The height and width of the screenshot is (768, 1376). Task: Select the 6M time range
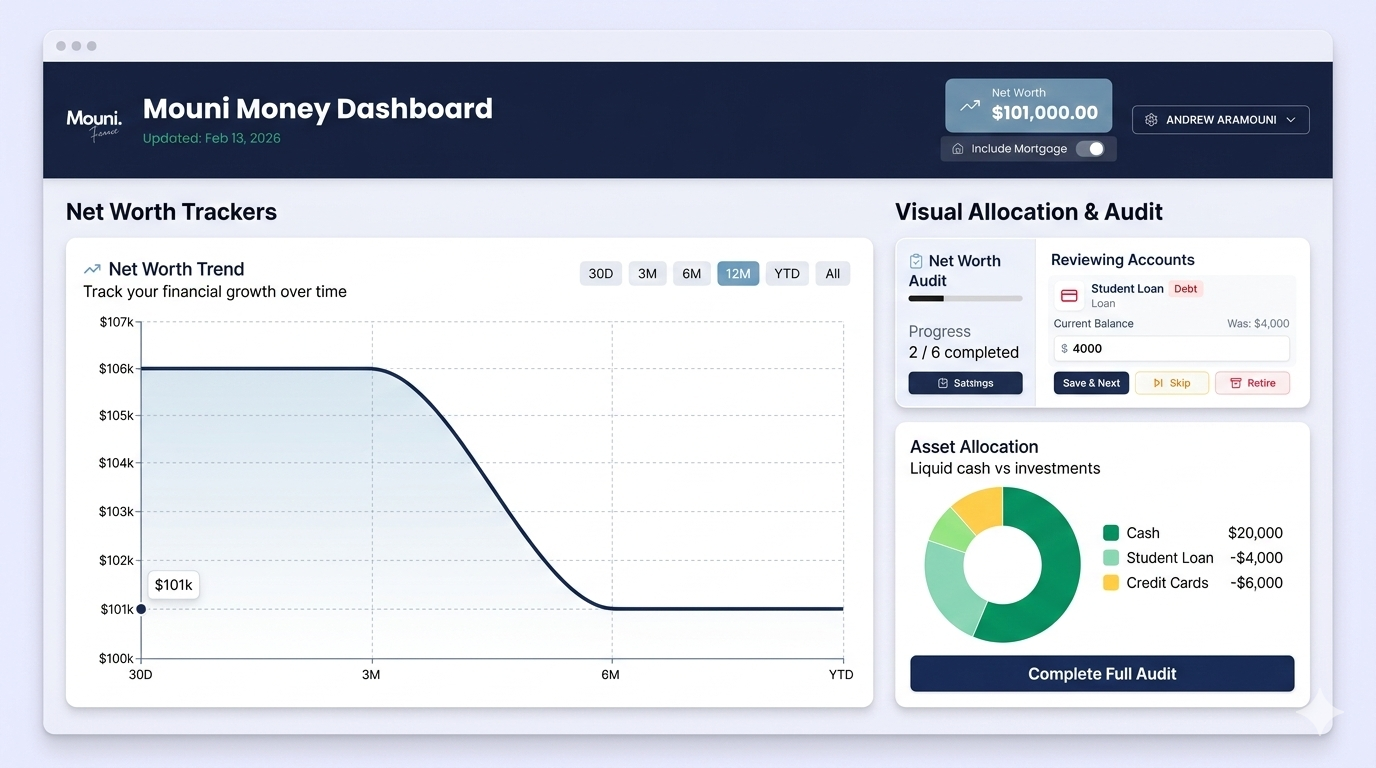click(691, 274)
